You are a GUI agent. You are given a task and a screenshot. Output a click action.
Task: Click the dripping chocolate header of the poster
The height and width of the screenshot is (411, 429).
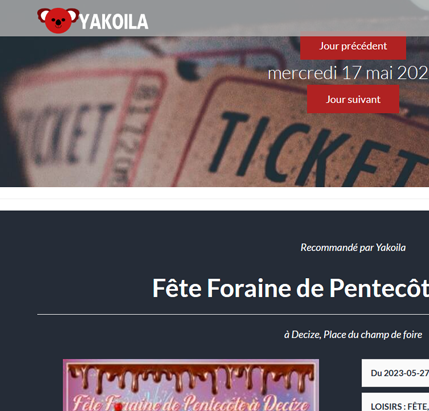pyautogui.click(x=191, y=377)
